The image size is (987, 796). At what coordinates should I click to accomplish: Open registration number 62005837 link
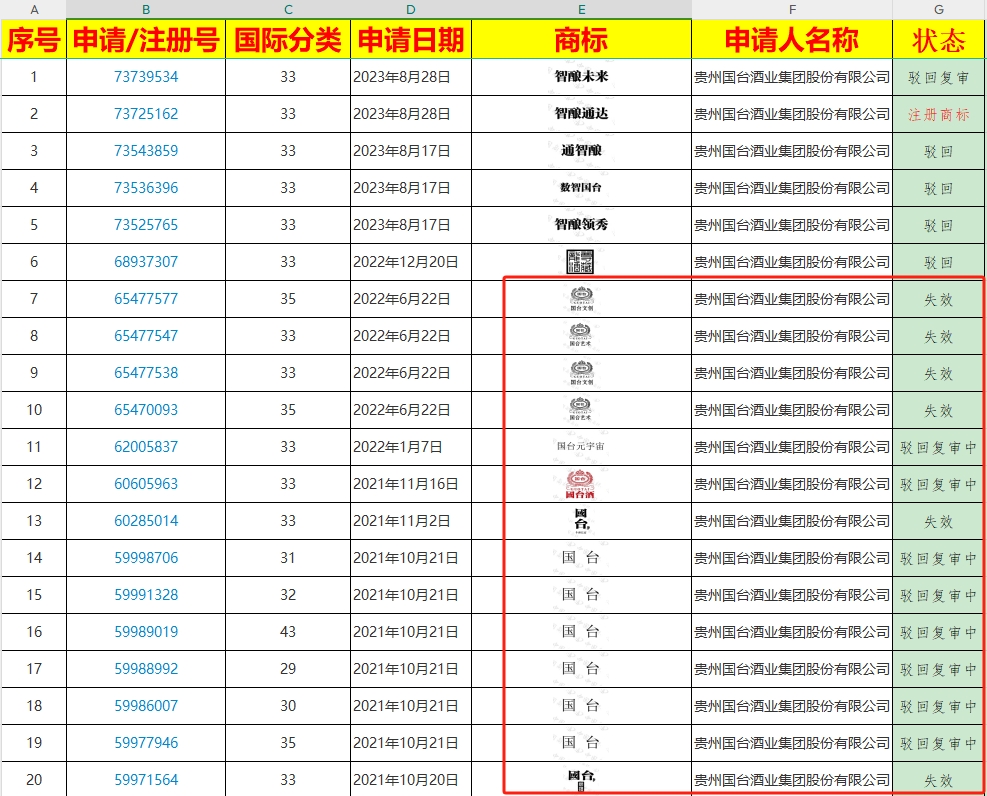tap(146, 447)
